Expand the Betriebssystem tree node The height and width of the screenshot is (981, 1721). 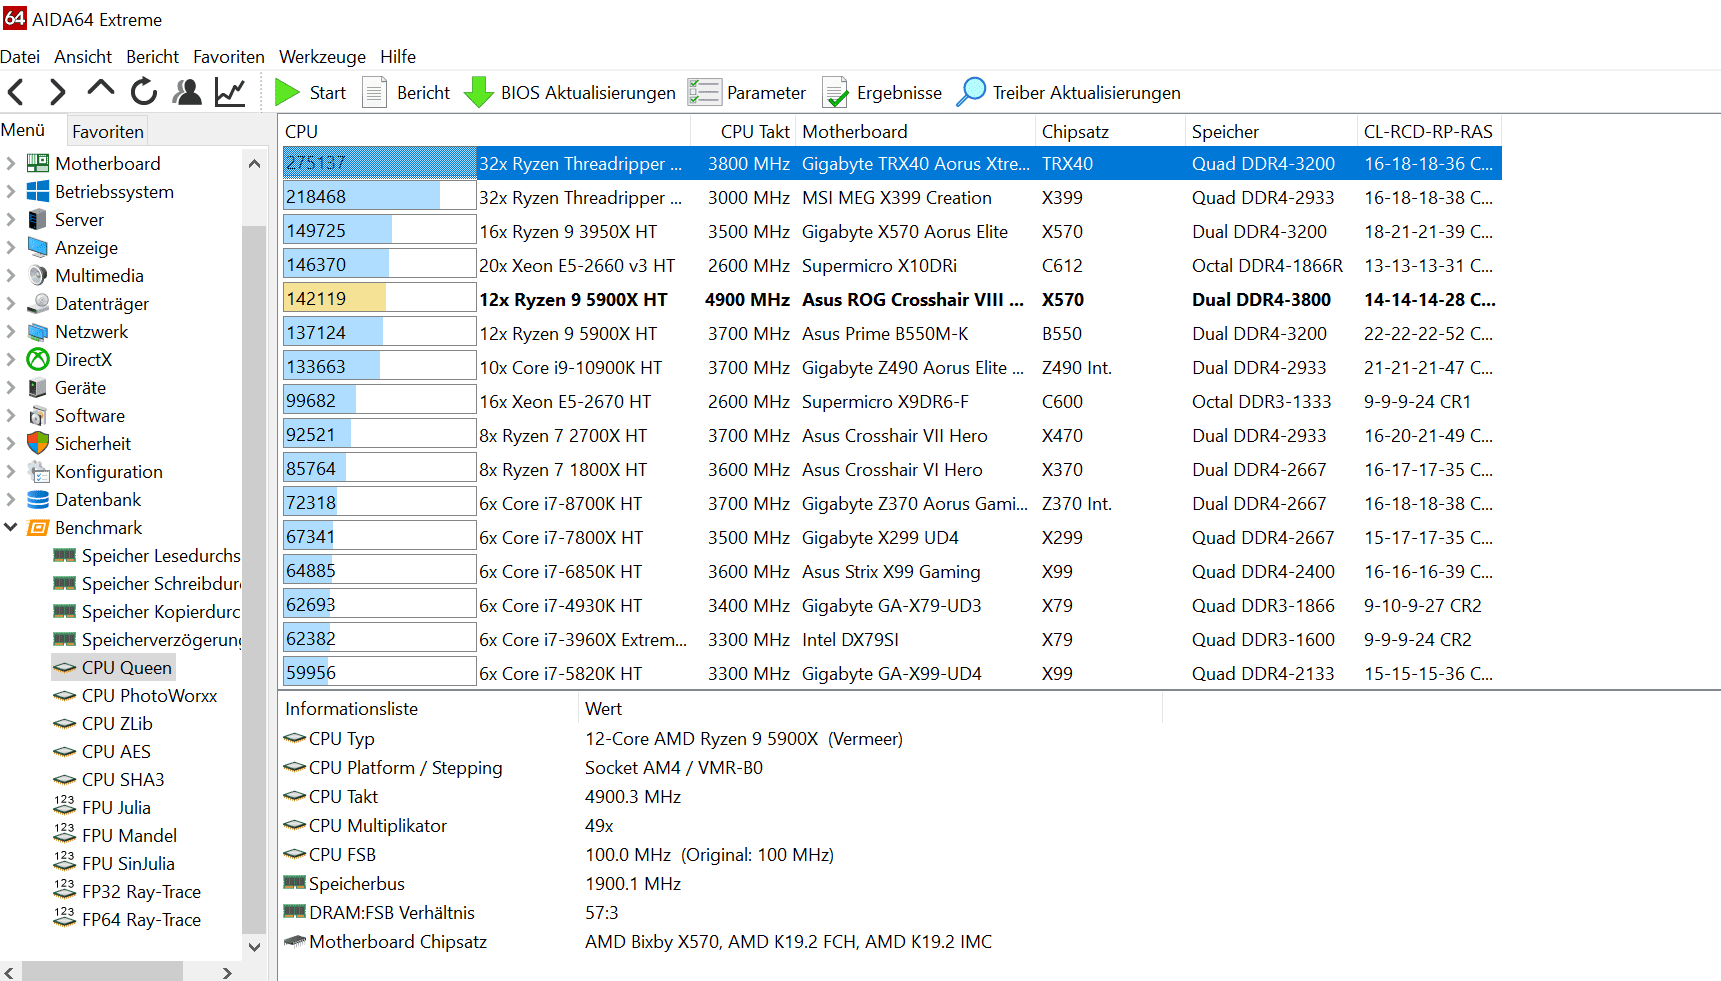coord(11,191)
